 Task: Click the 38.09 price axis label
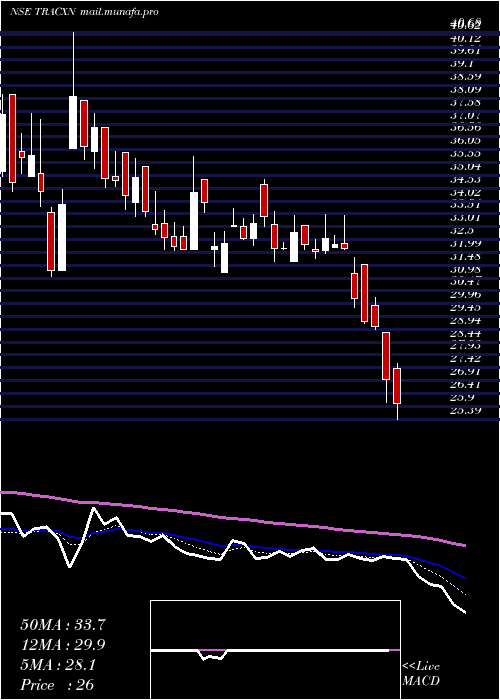pos(465,90)
